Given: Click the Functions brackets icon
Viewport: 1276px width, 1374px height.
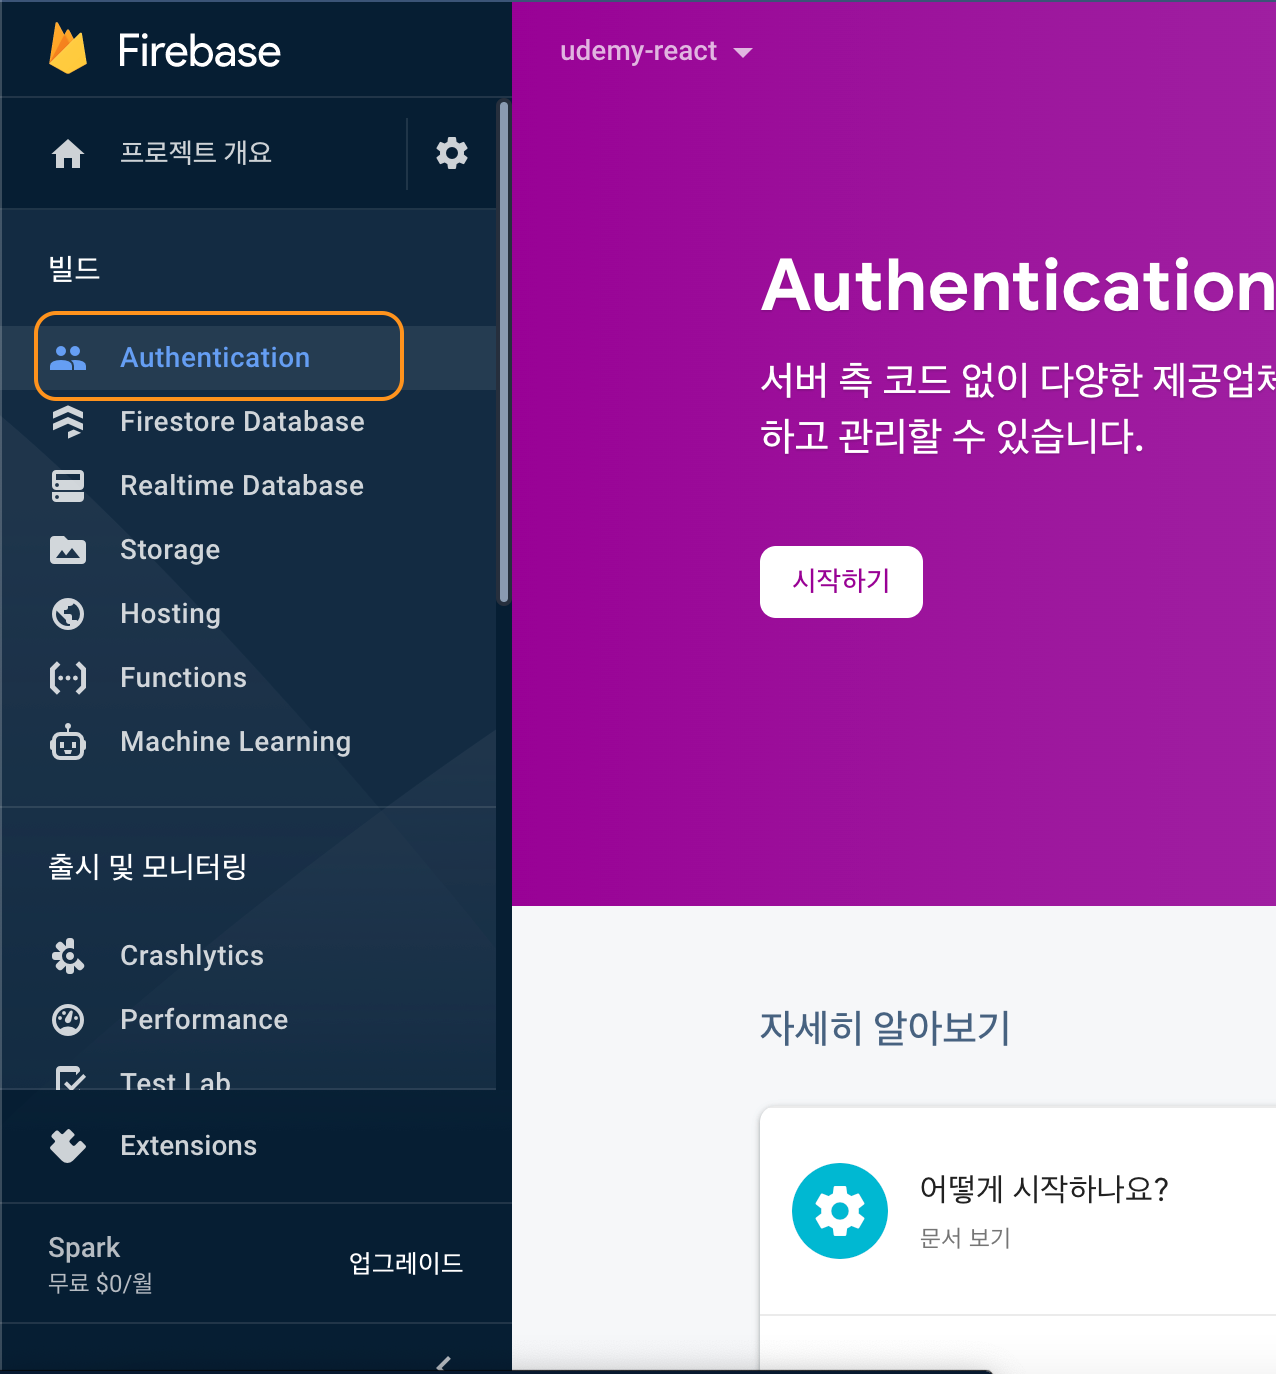Looking at the screenshot, I should tap(68, 678).
